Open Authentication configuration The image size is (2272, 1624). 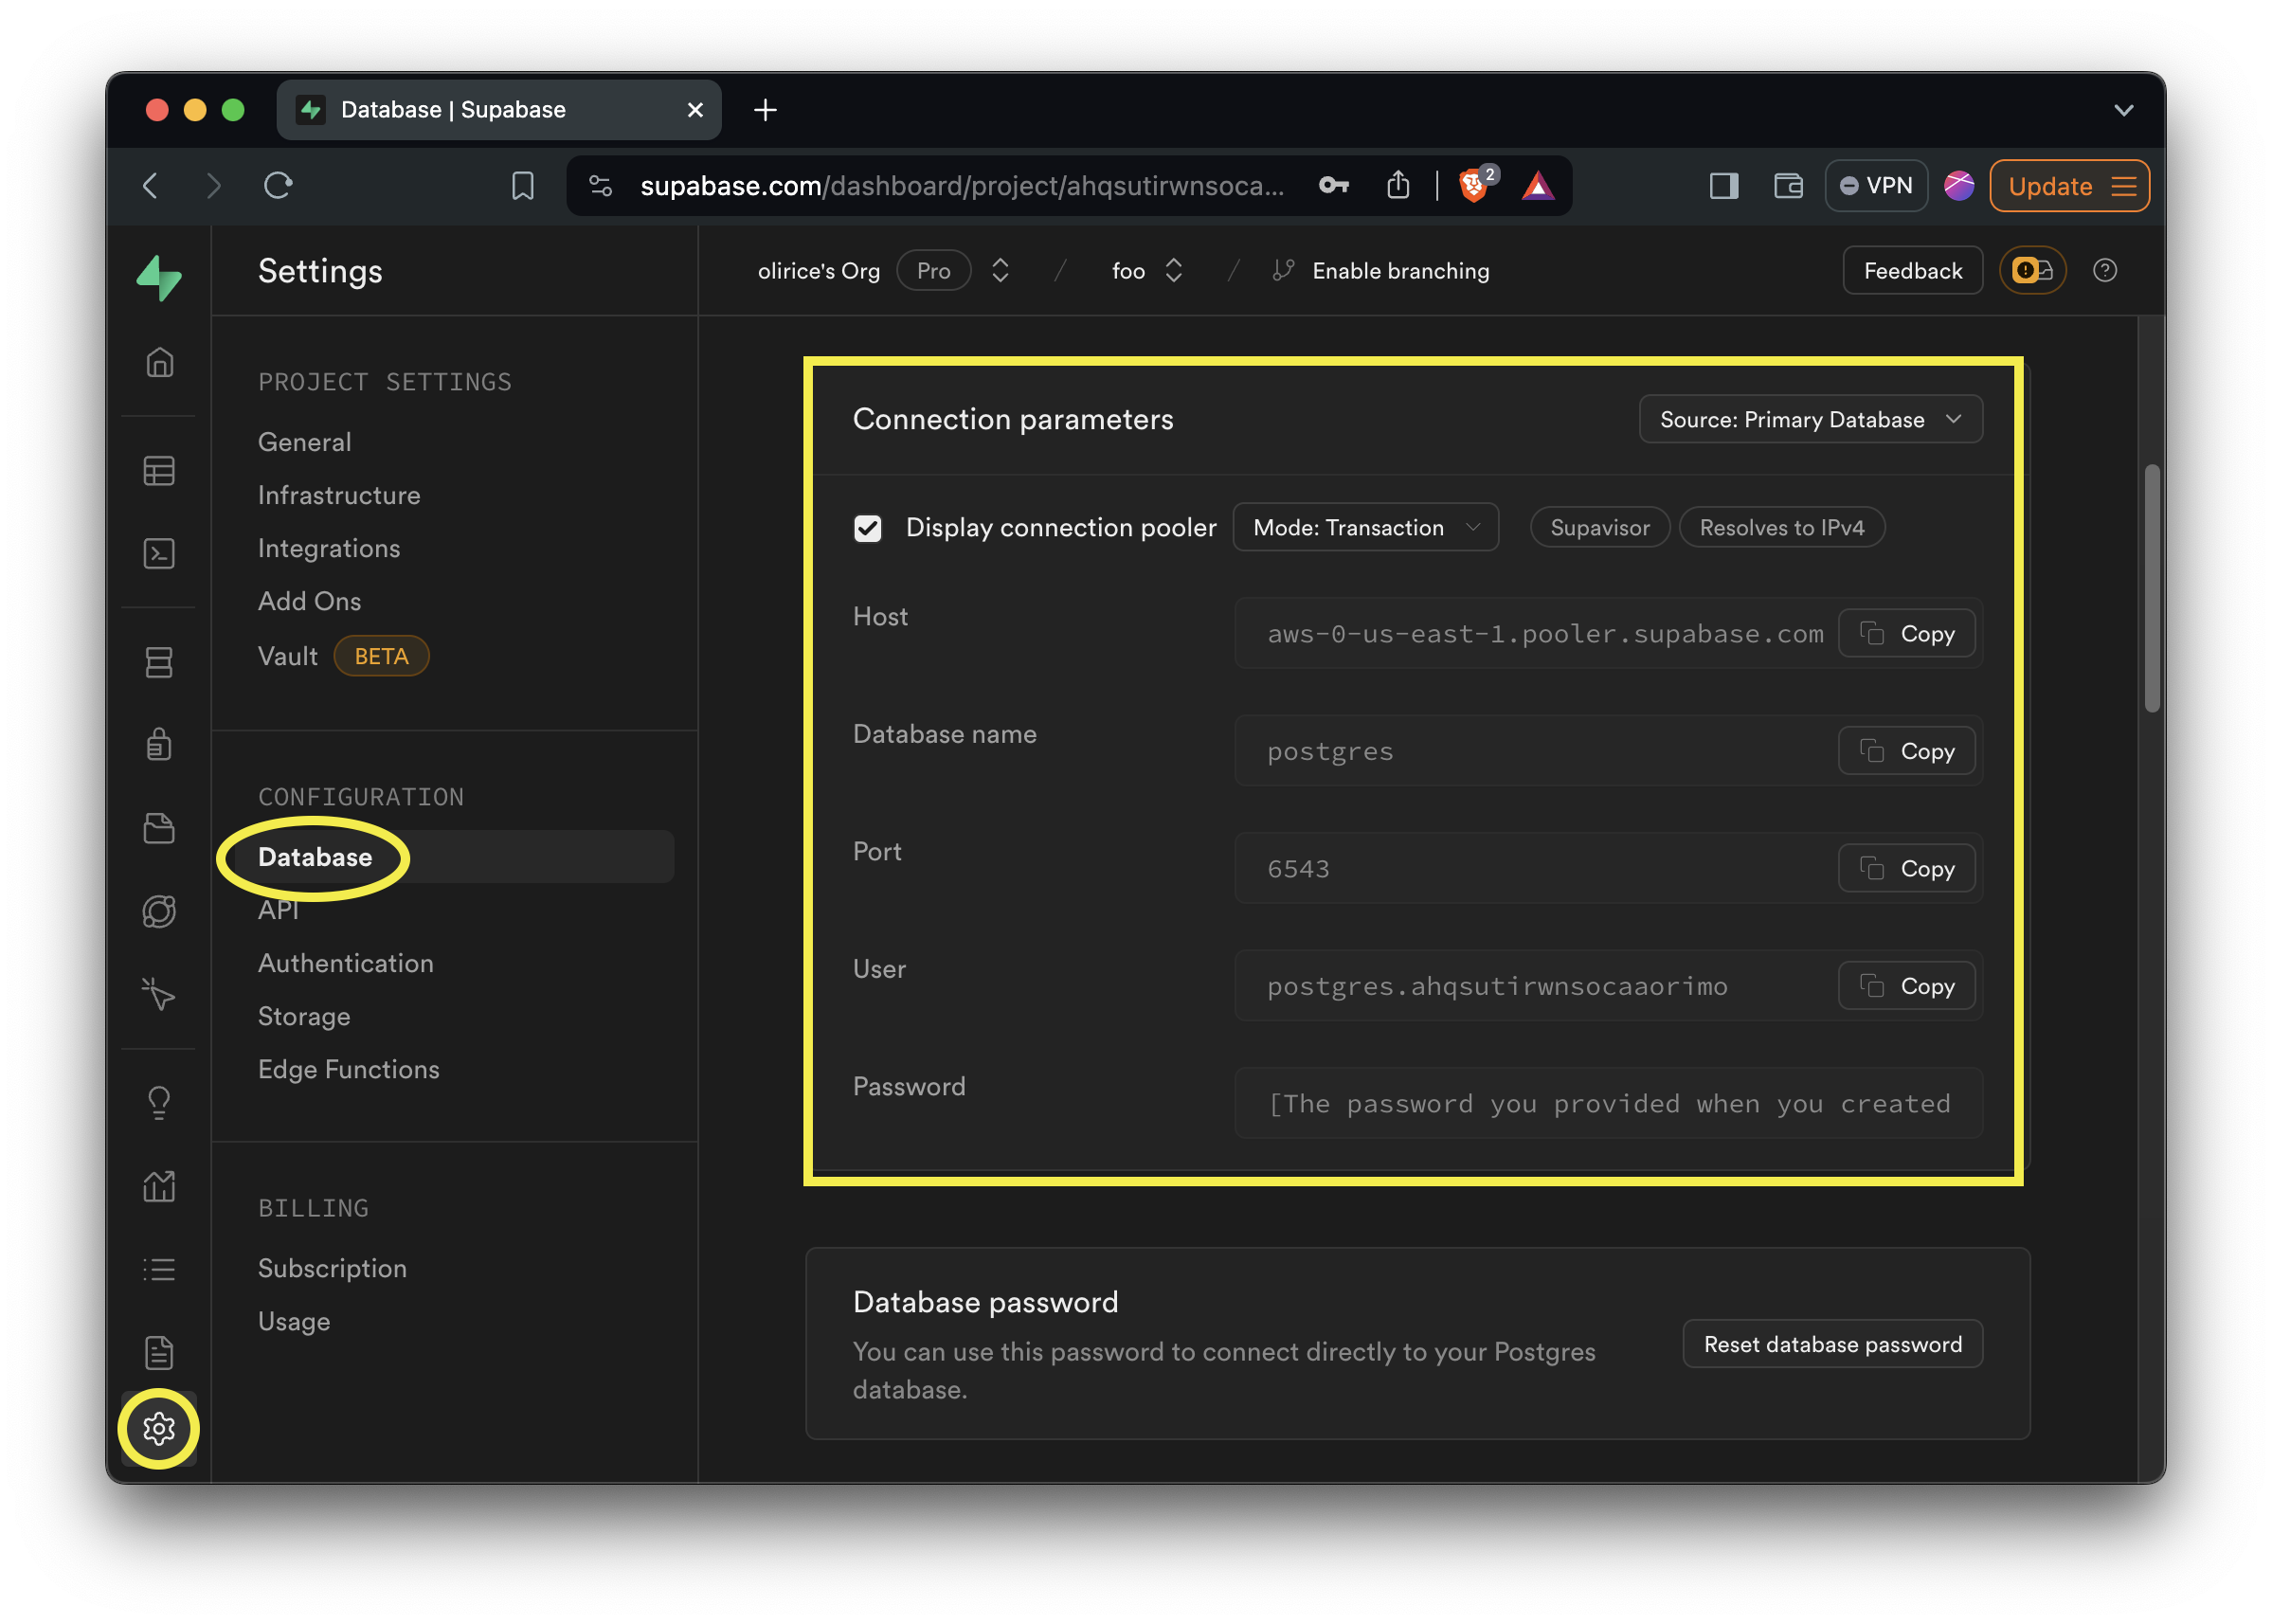tap(346, 963)
